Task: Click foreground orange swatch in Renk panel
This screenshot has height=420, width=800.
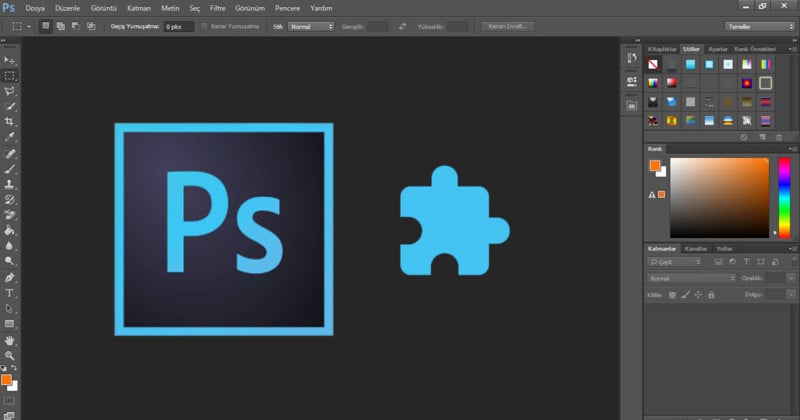Action: (x=654, y=165)
